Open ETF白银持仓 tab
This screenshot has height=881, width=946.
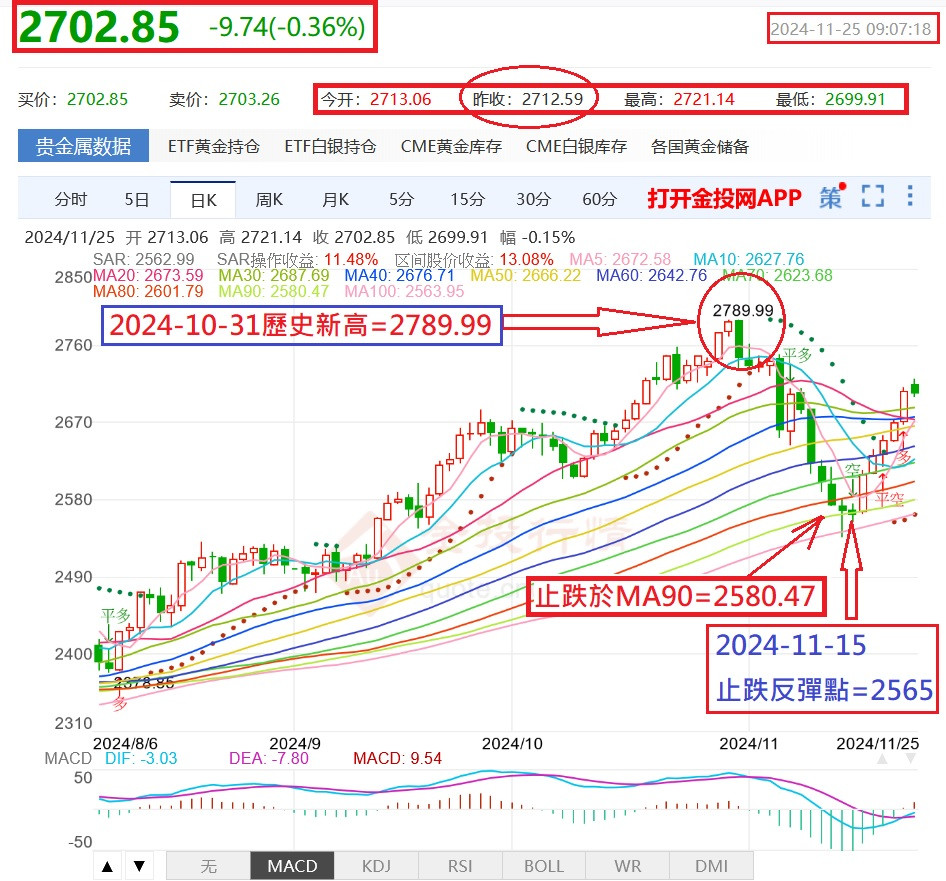pyautogui.click(x=330, y=146)
